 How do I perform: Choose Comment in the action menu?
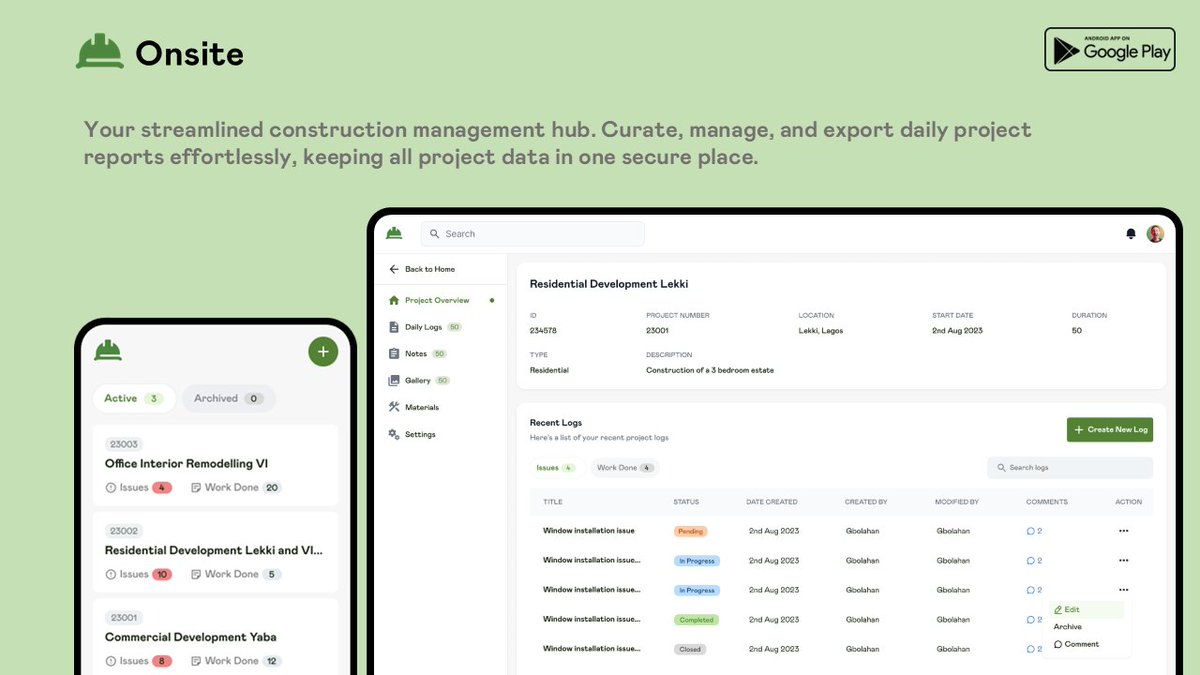(x=1077, y=644)
